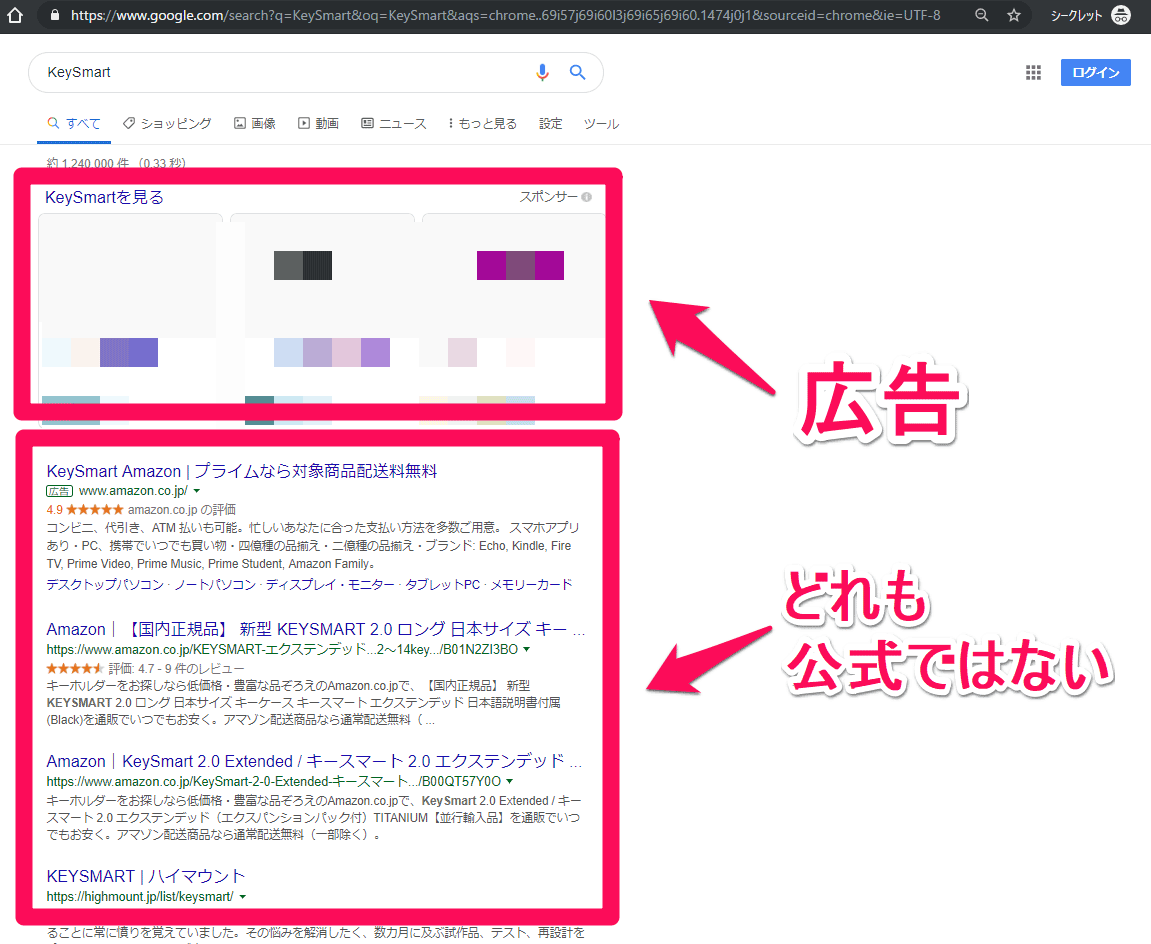Click the purple sponsored product thumbnail
Image resolution: width=1151 pixels, height=944 pixels.
click(x=520, y=265)
